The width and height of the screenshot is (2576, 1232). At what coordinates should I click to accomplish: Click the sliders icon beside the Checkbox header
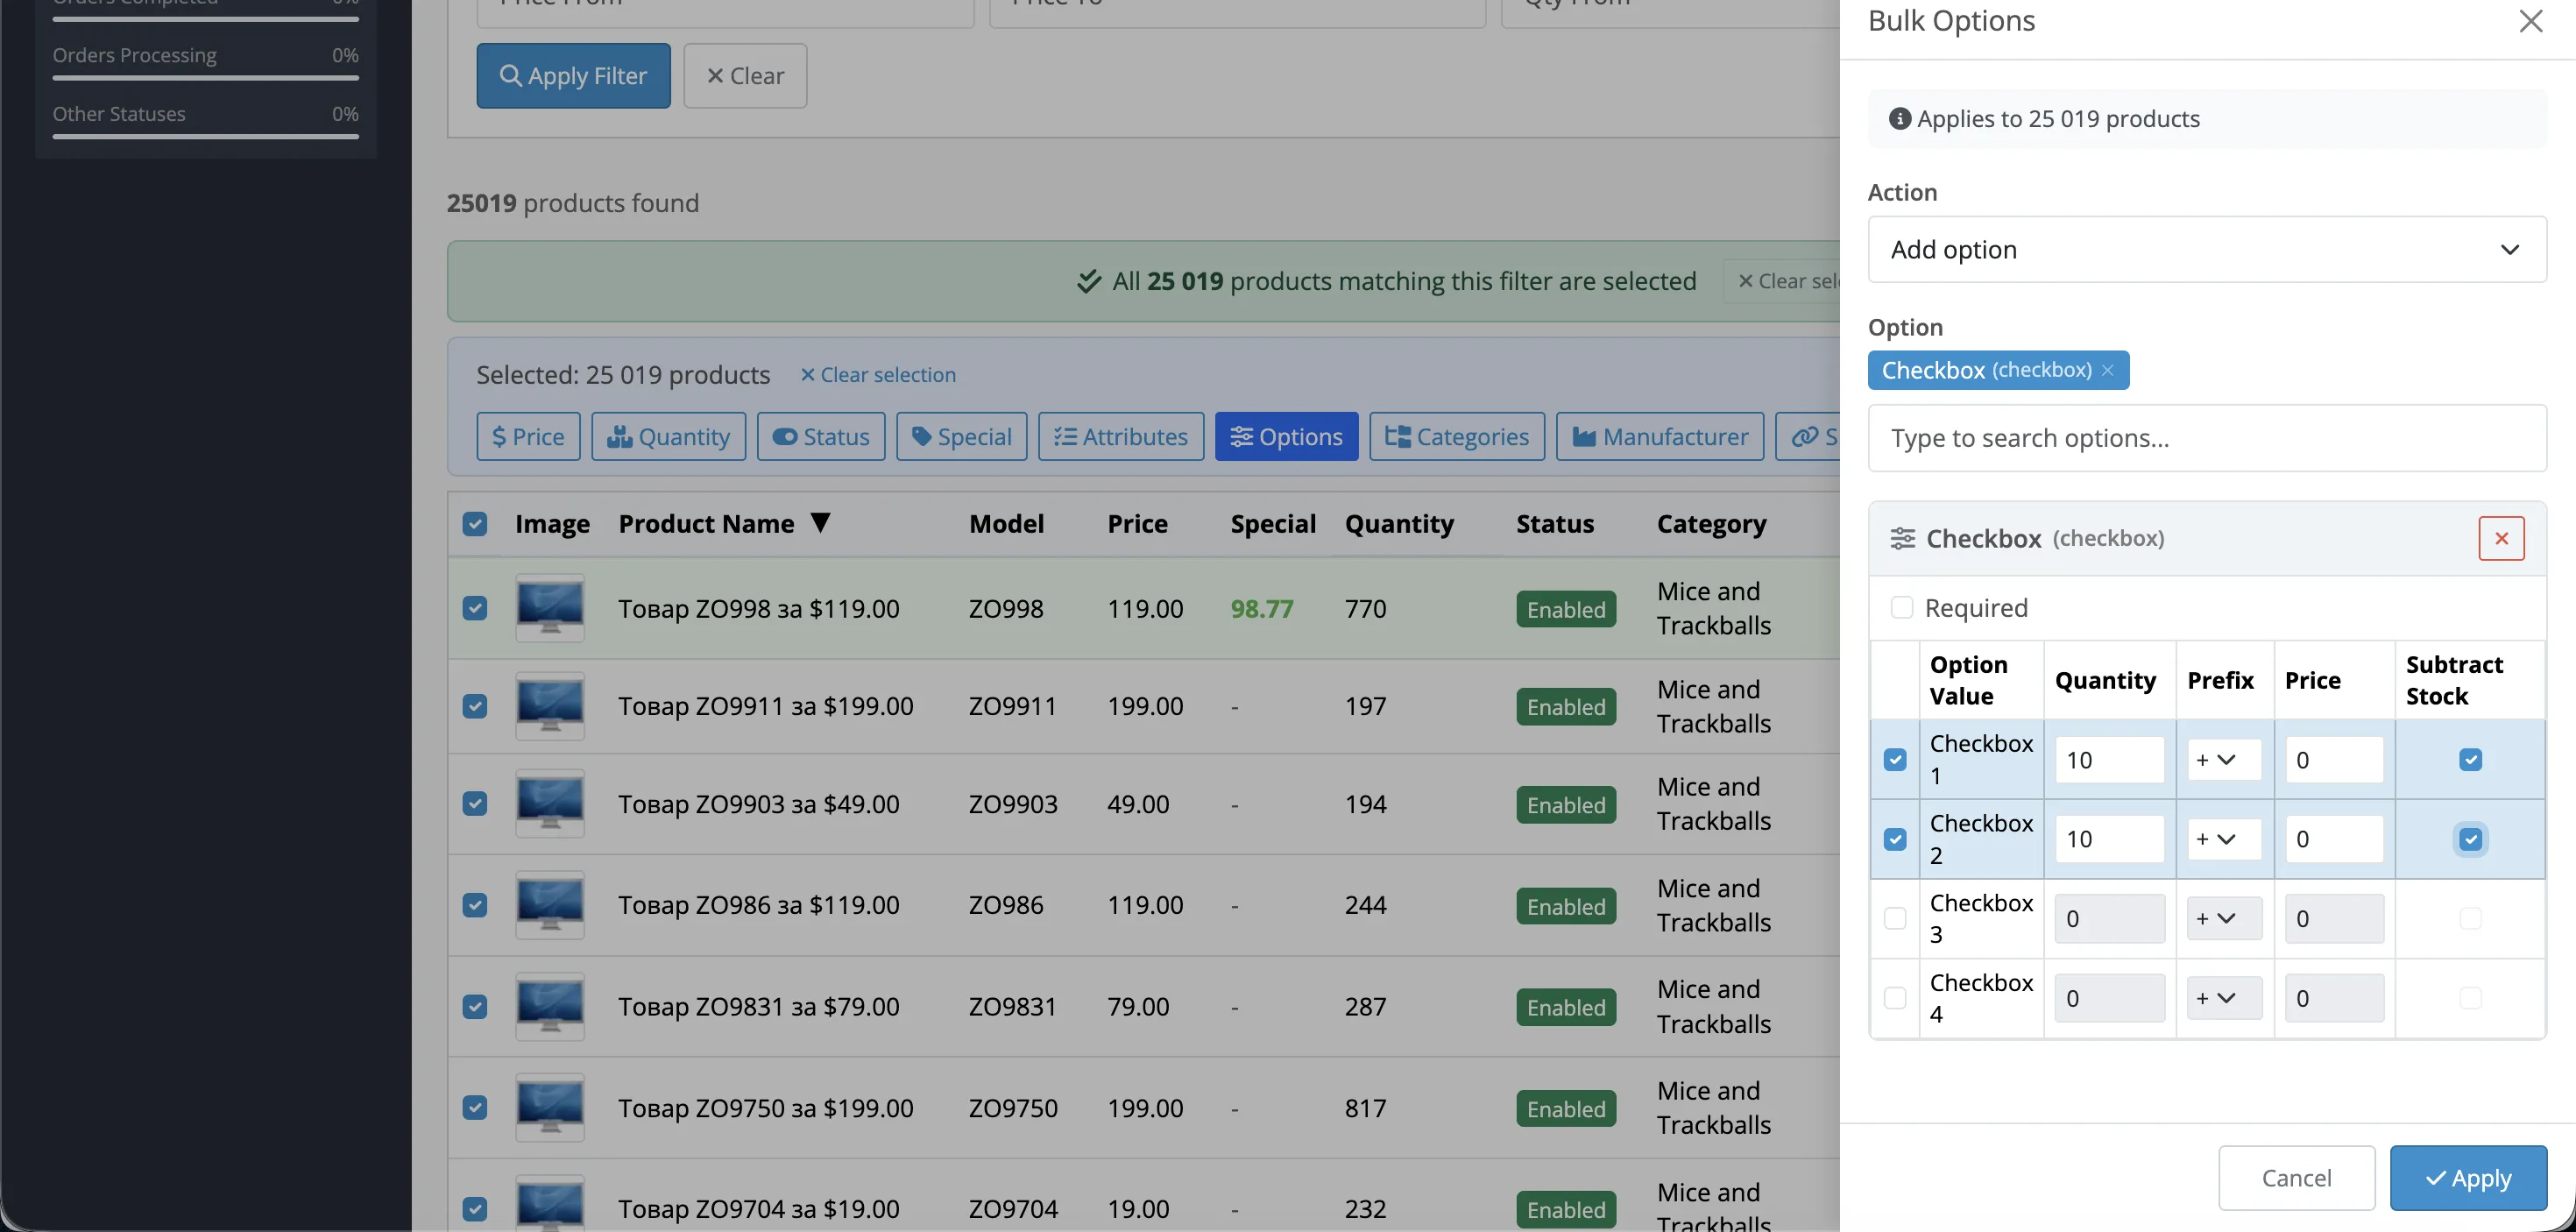(1902, 539)
